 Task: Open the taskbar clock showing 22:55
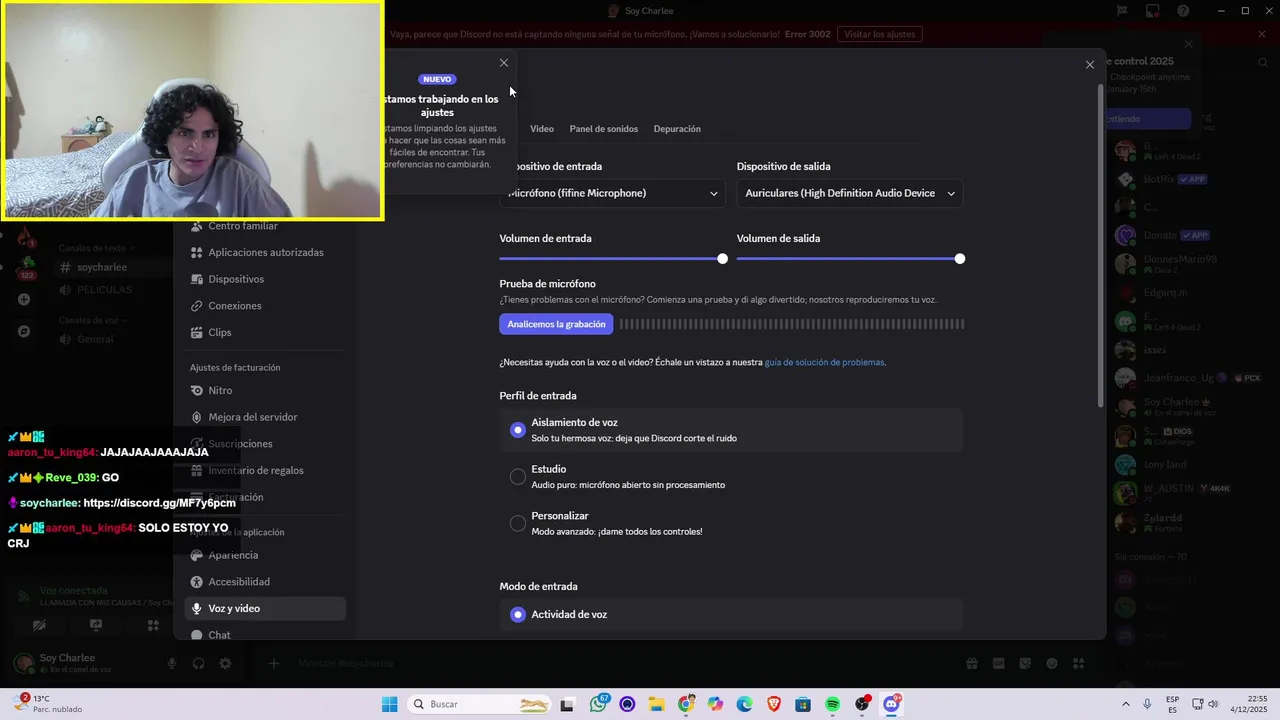[x=1250, y=704]
